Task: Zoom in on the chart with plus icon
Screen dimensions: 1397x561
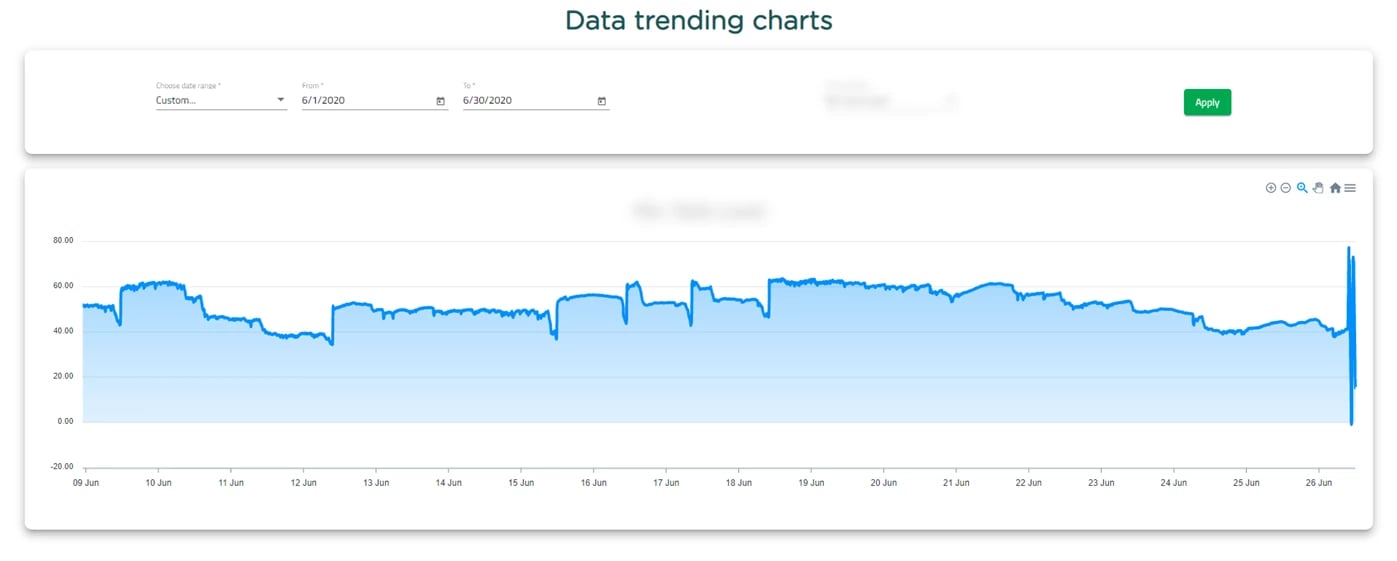Action: (1271, 188)
